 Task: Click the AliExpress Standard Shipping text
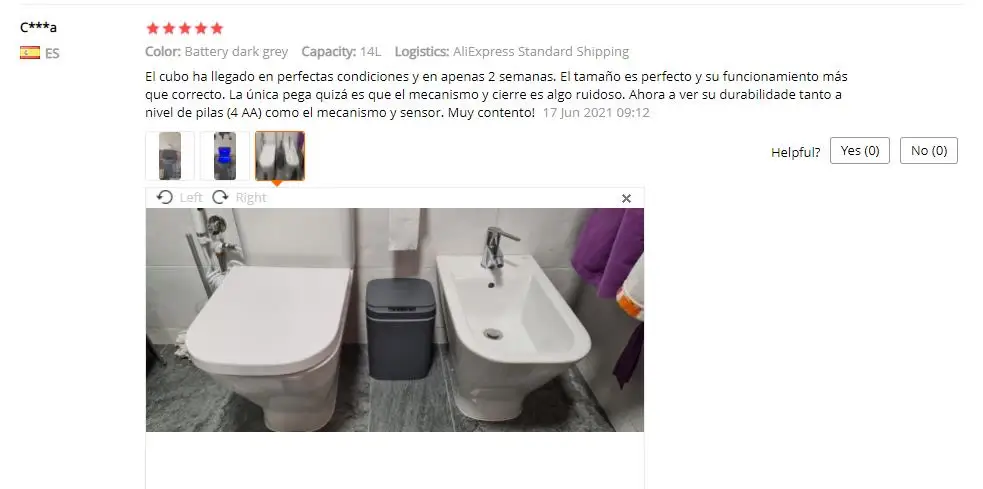click(541, 51)
